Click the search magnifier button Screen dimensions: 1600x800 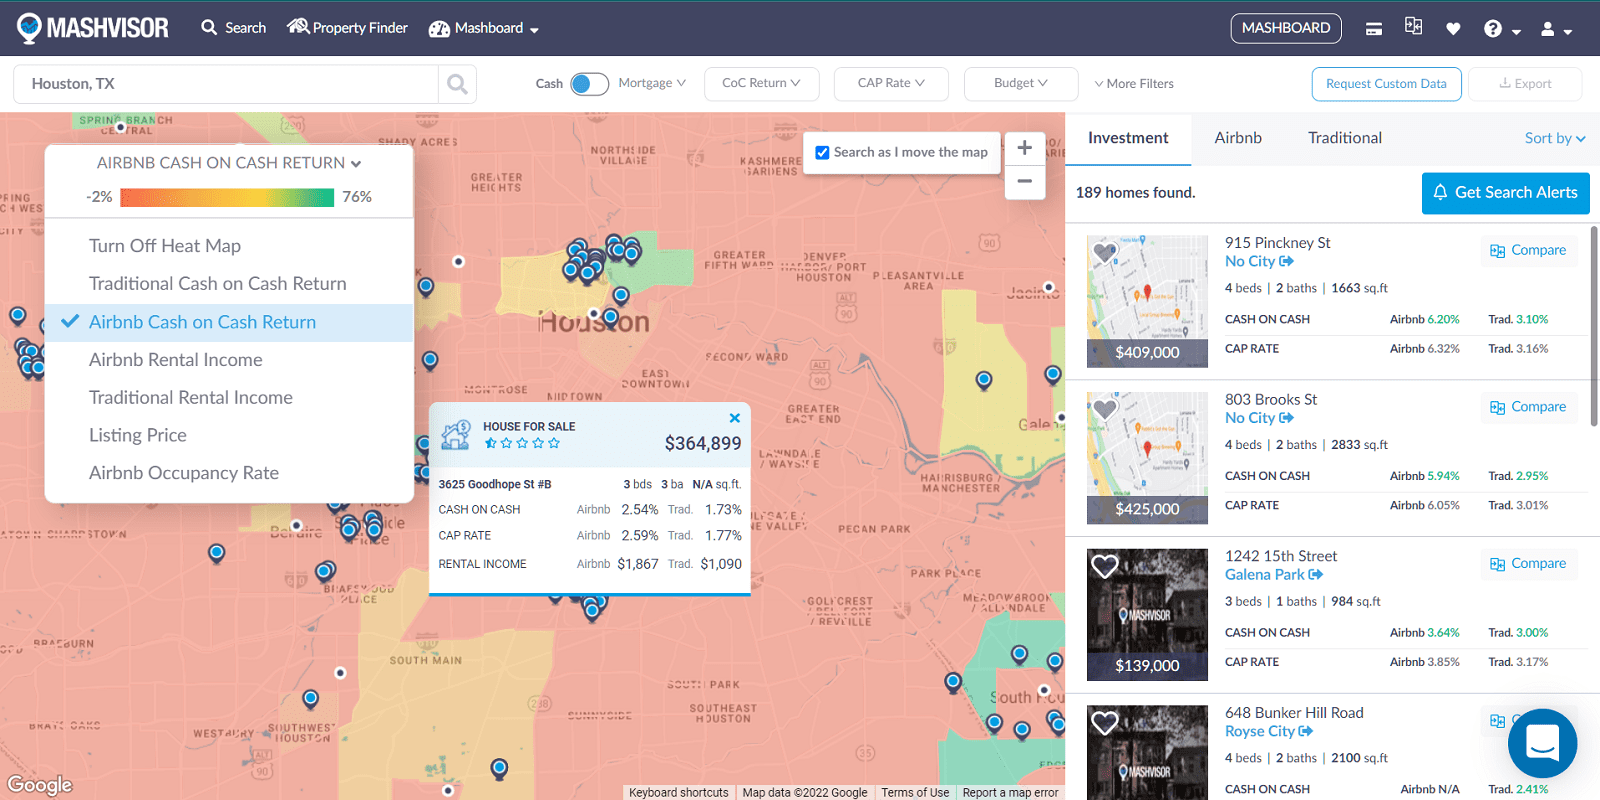tap(457, 84)
